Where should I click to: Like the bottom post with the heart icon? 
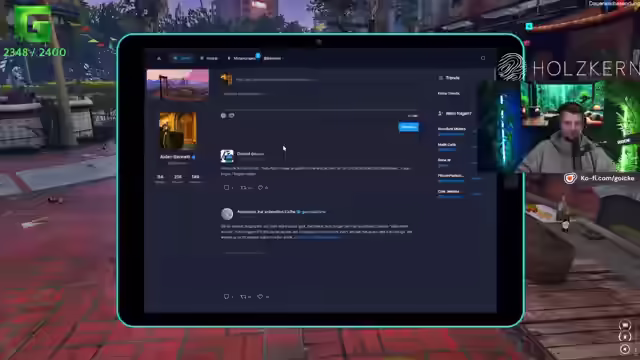[x=260, y=296]
